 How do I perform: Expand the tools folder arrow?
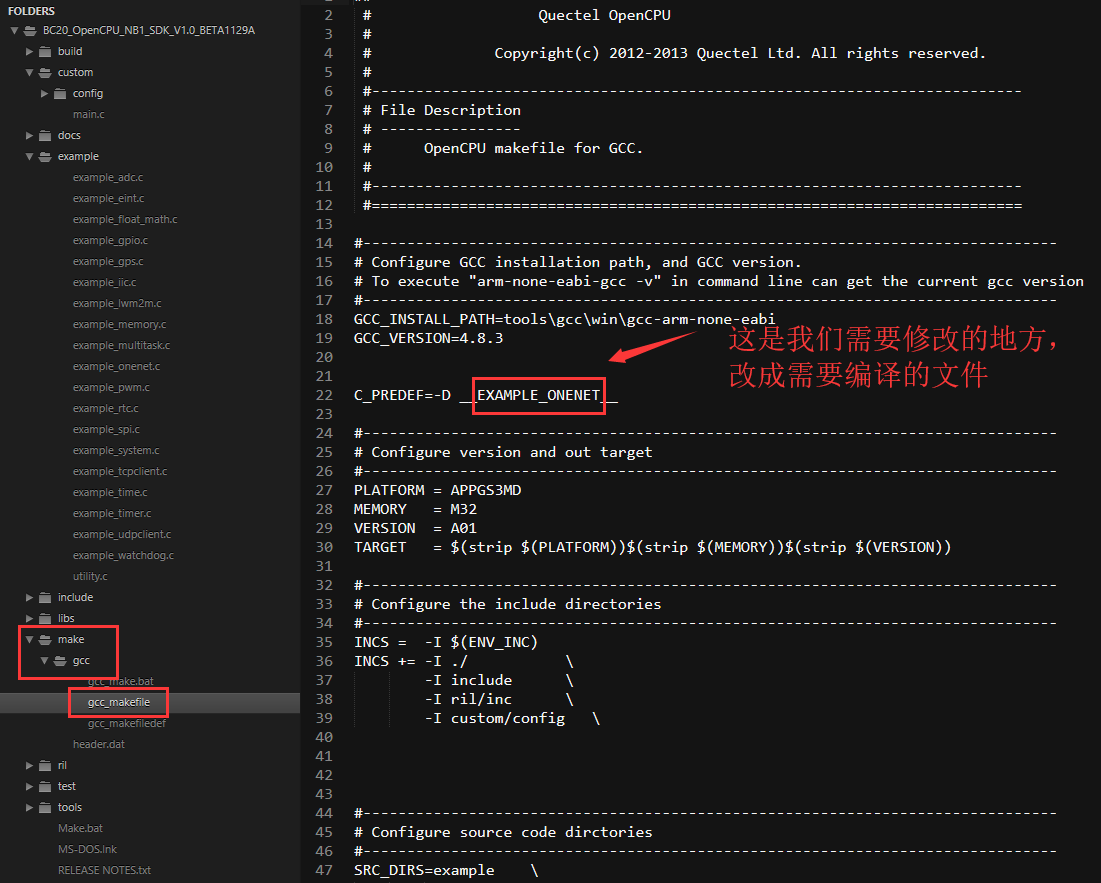point(29,807)
